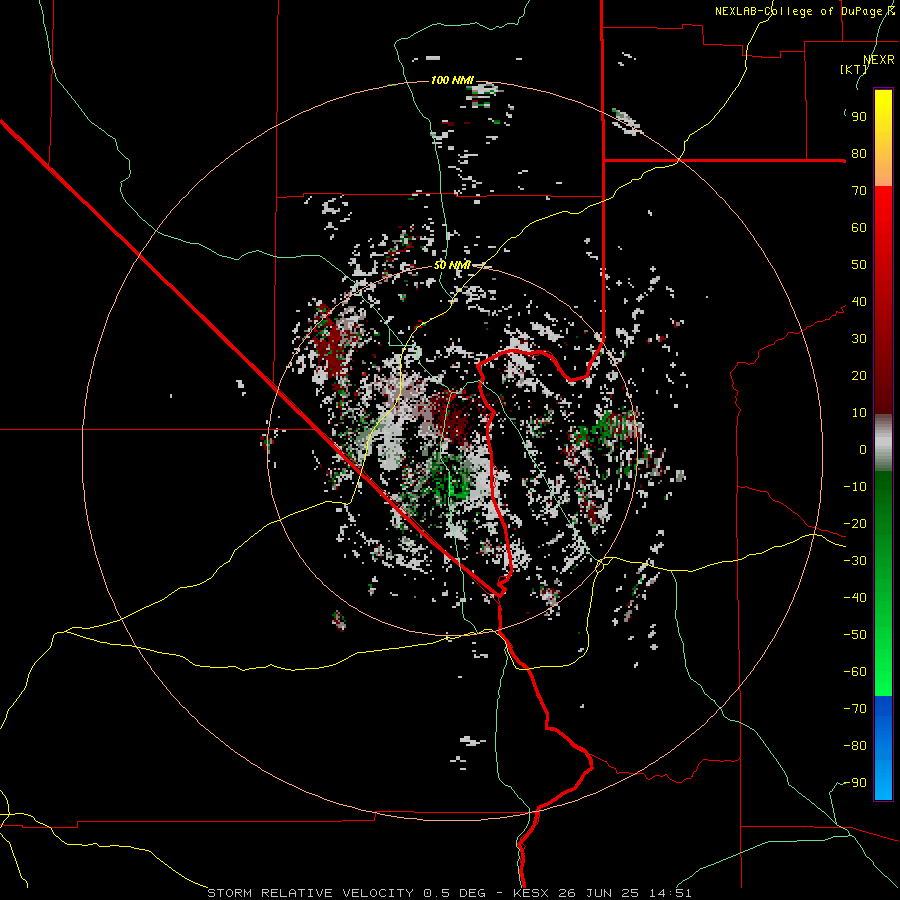Click the 80 value on the velocity scale
900x900 pixels.
[859, 154]
